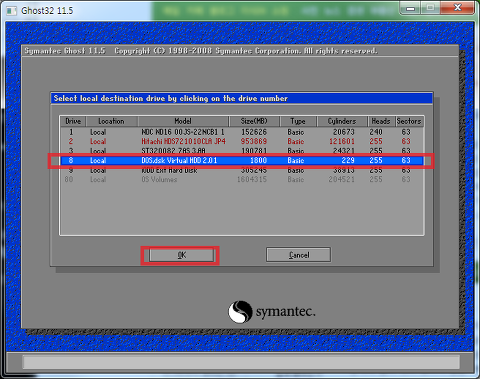480x379 pixels.
Task: Click the ST320082 7AS model entry
Action: click(173, 151)
